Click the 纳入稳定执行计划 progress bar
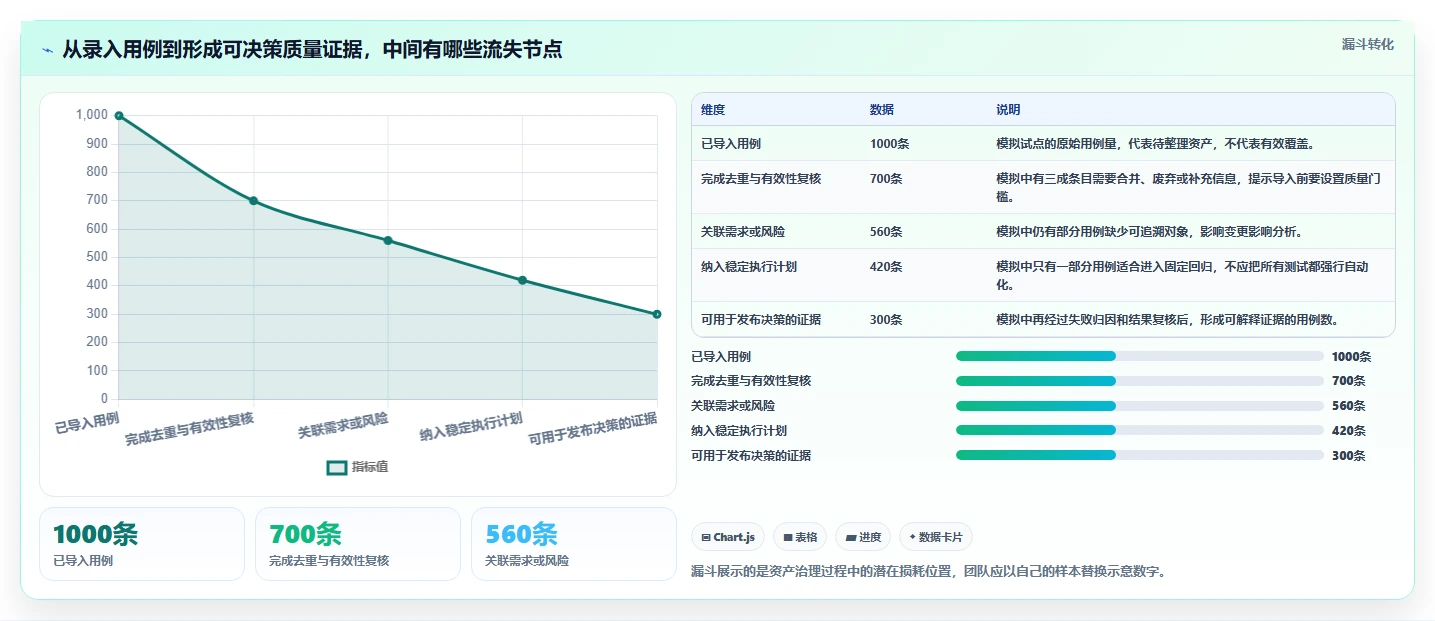 (x=1140, y=431)
